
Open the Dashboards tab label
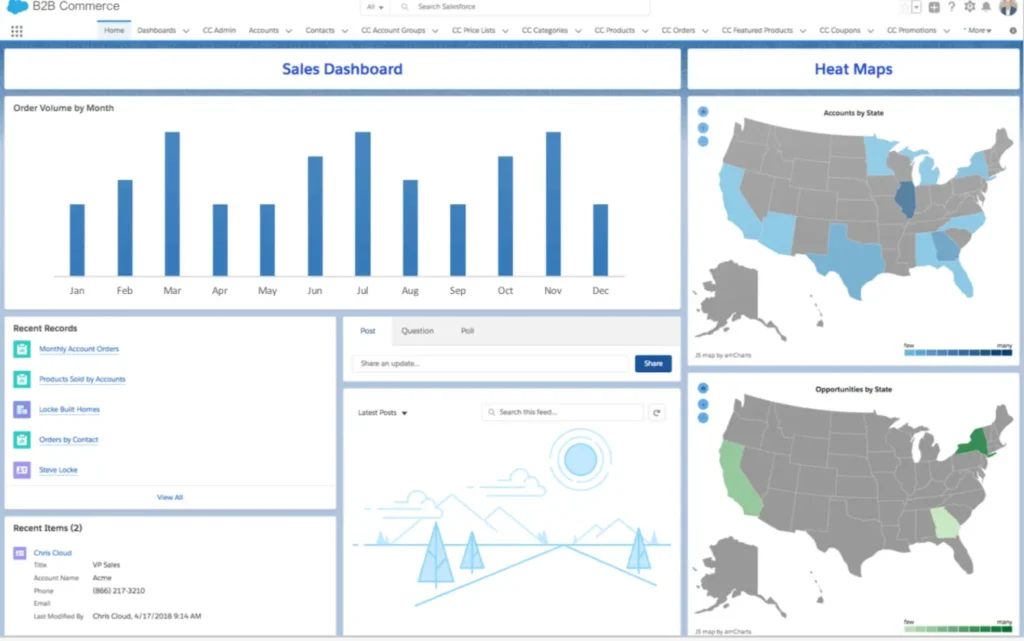[157, 31]
